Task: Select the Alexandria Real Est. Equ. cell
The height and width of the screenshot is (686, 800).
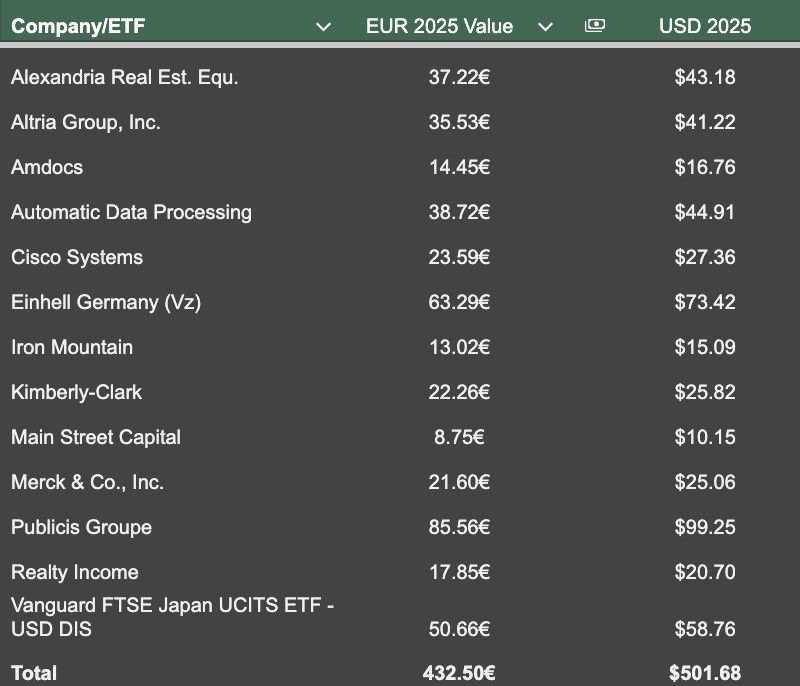Action: (125, 77)
